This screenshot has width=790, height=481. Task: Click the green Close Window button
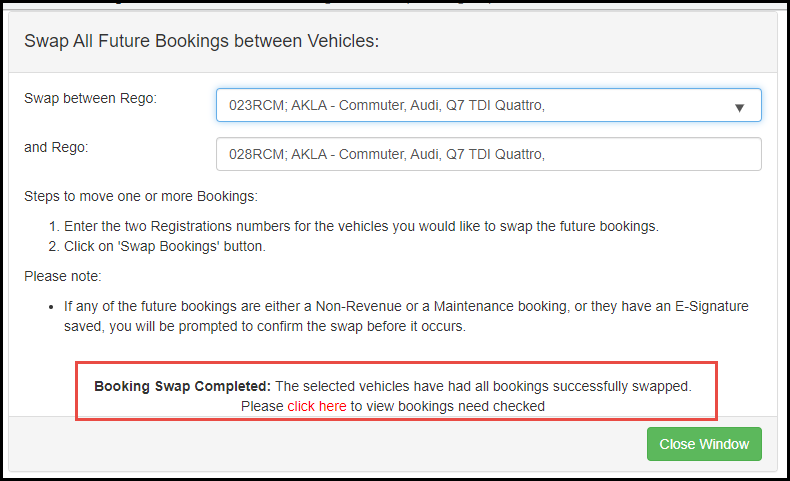pos(704,444)
